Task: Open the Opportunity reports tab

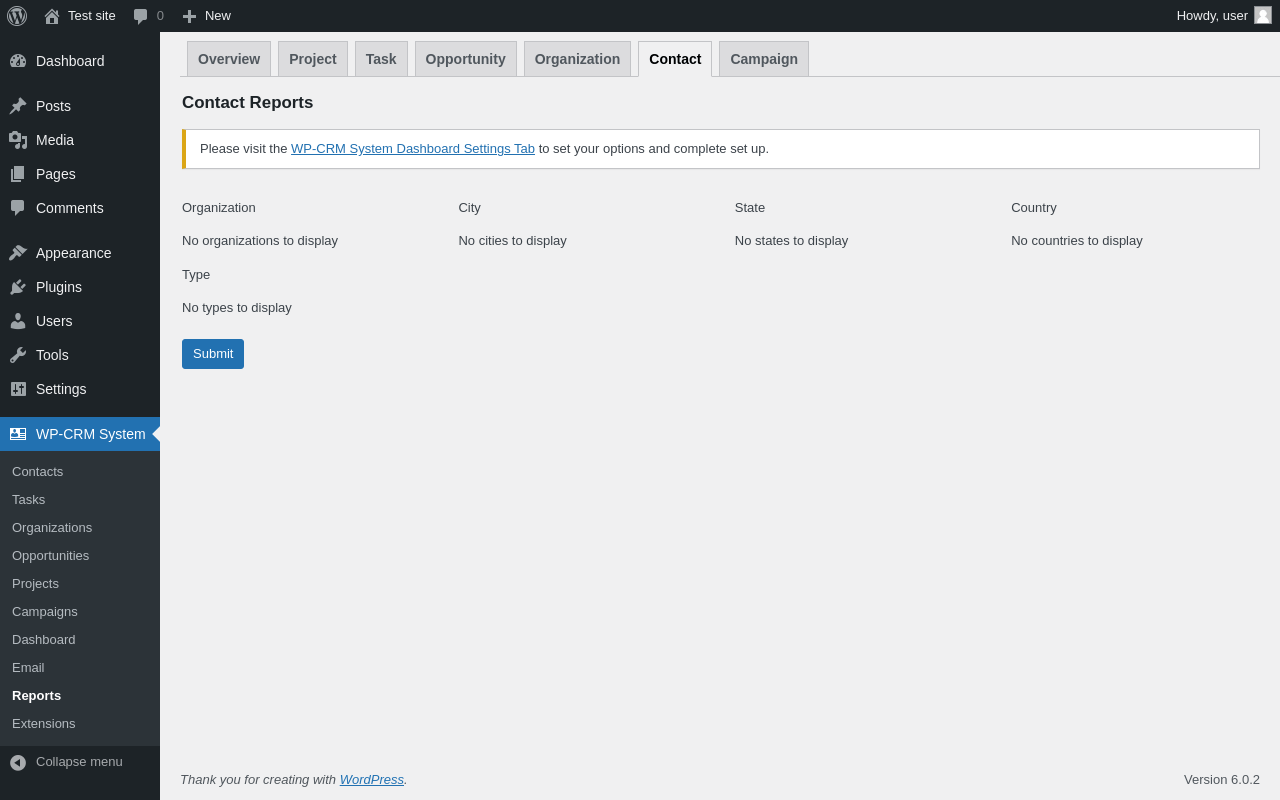Action: tap(466, 59)
